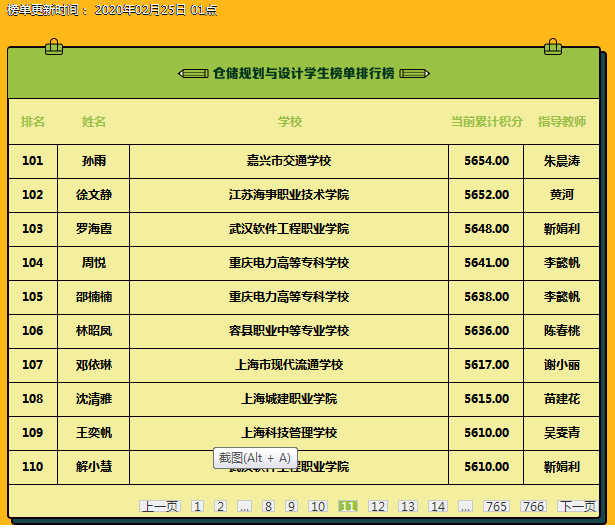This screenshot has width=615, height=529.
Task: Jump to page 765
Action: (x=497, y=507)
